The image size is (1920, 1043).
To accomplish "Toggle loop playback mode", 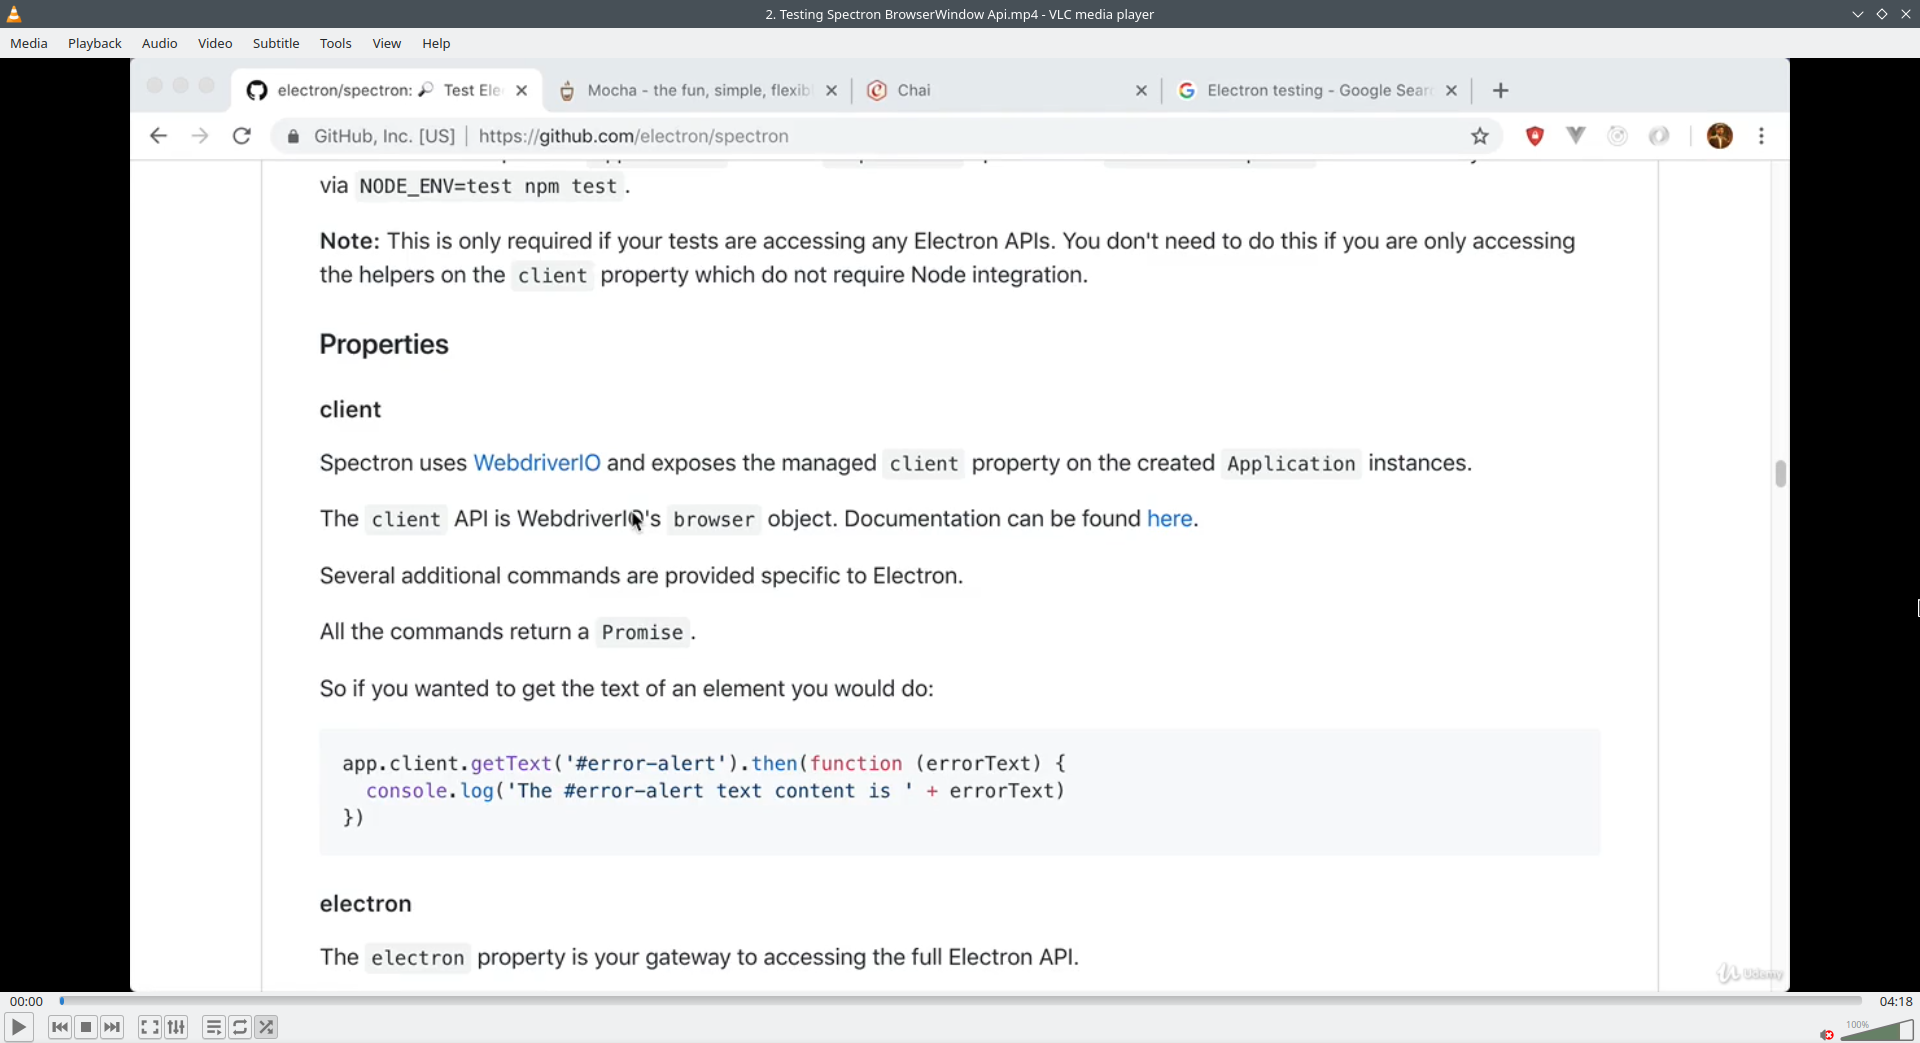I will [x=240, y=1027].
